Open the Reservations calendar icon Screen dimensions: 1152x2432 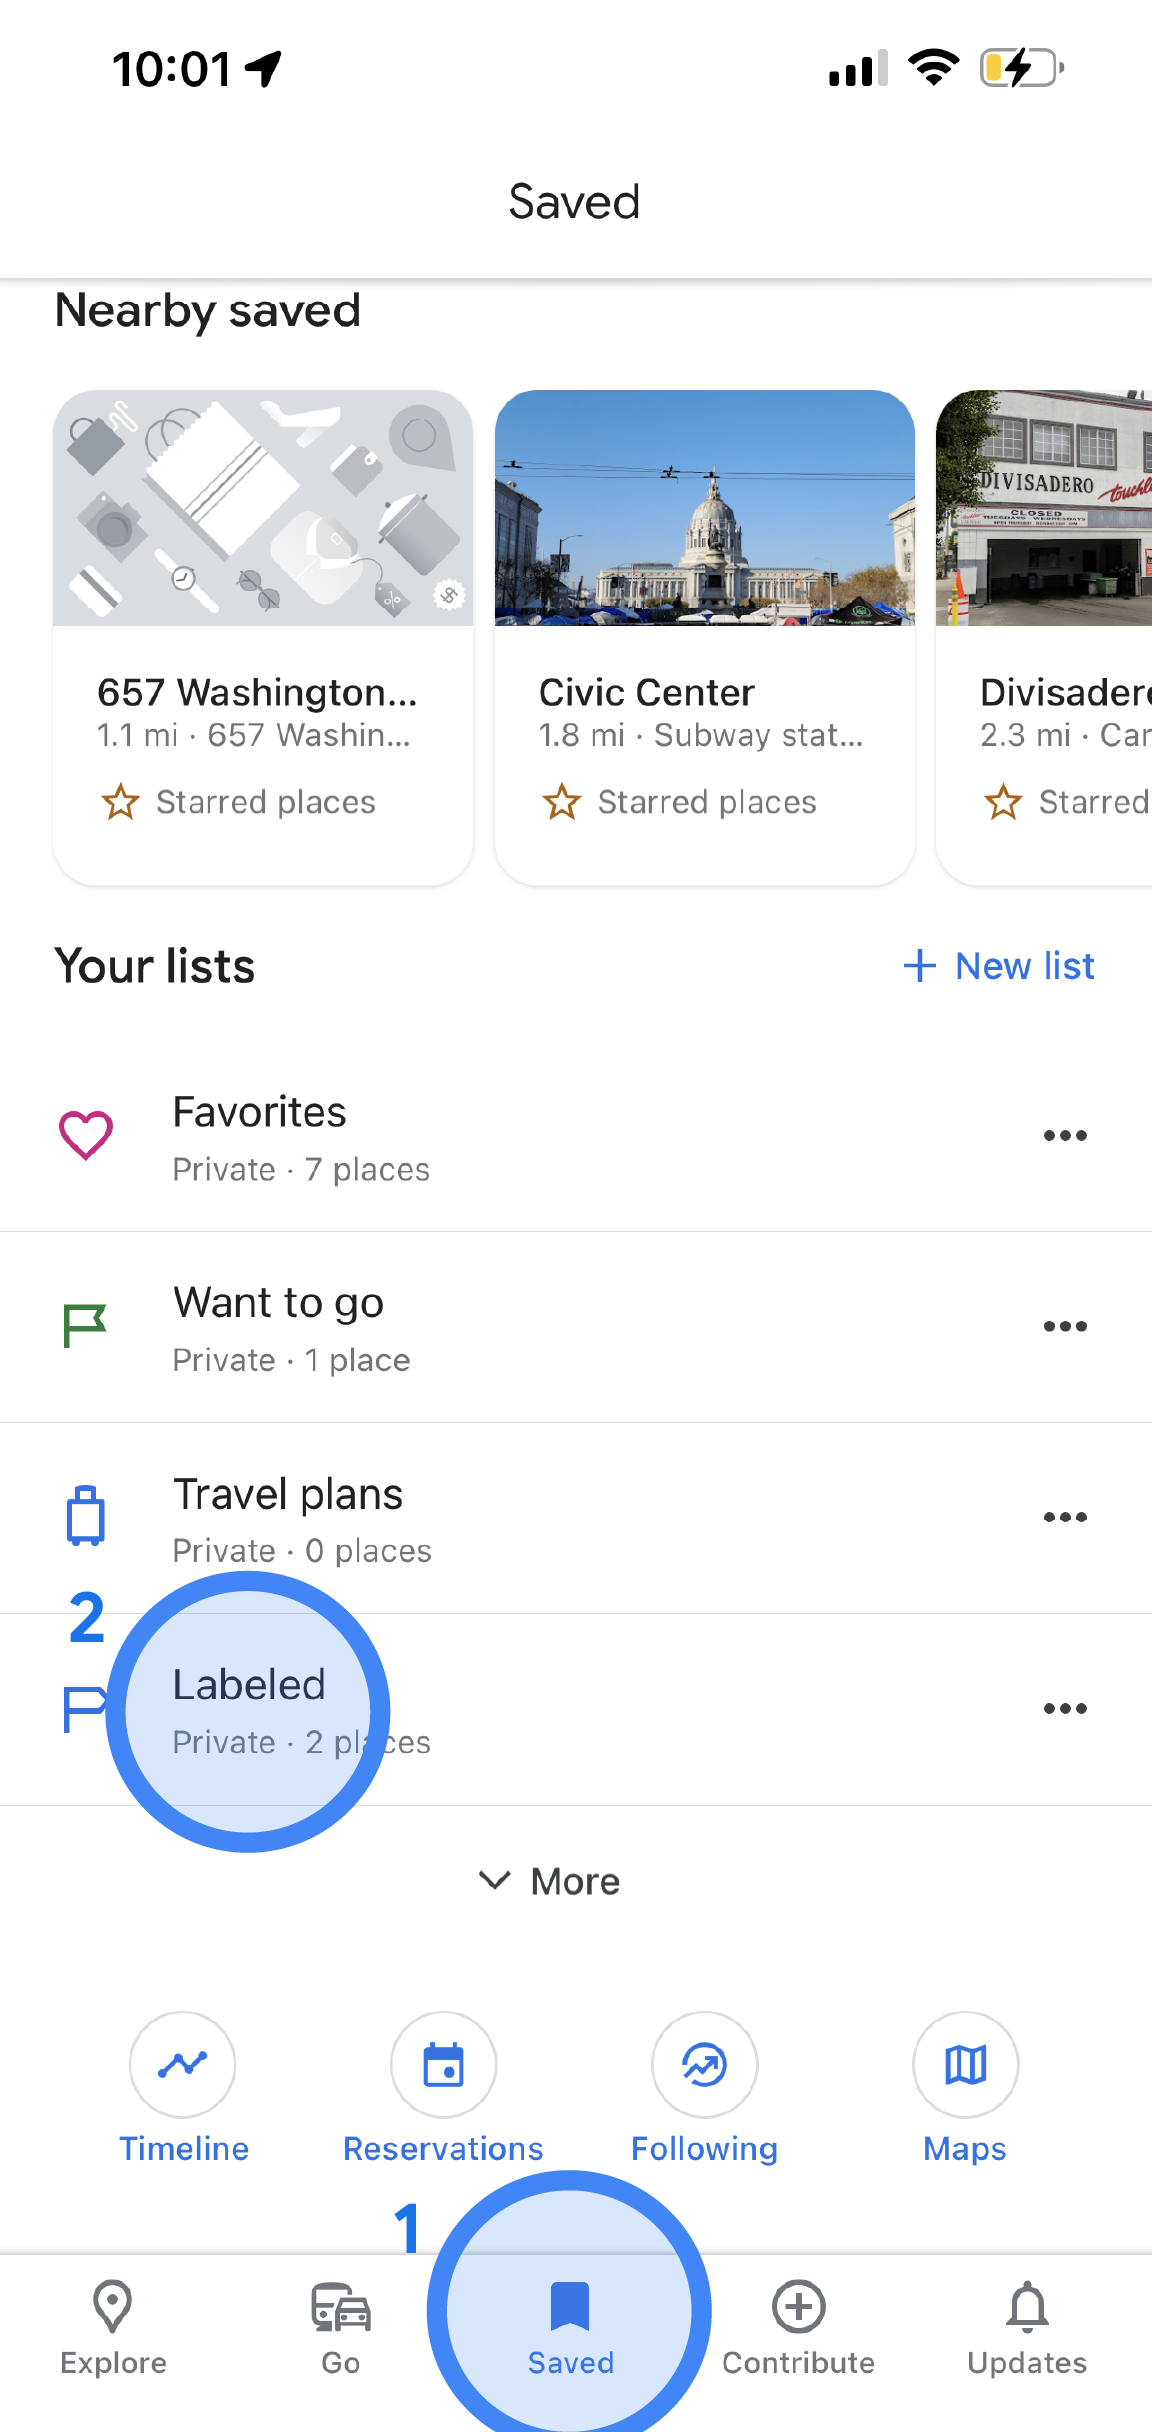444,2064
